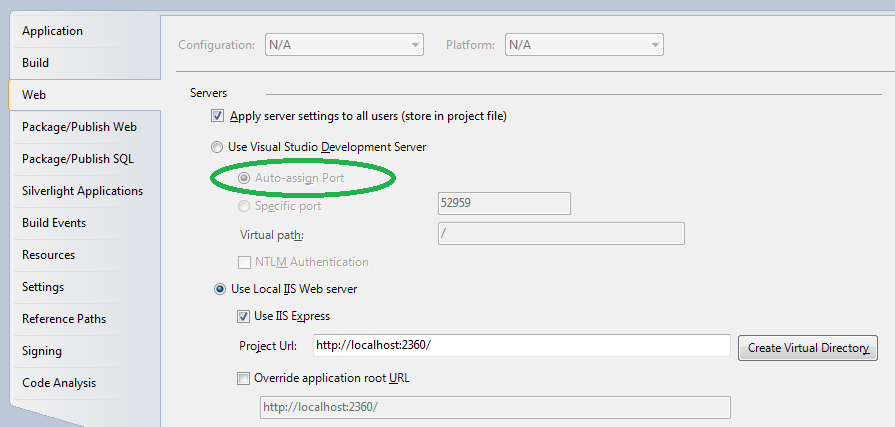Select the Reference Paths tab
895x427 pixels.
[64, 319]
